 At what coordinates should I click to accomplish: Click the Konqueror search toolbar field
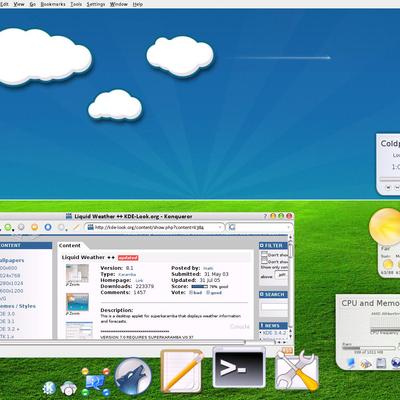point(259,227)
